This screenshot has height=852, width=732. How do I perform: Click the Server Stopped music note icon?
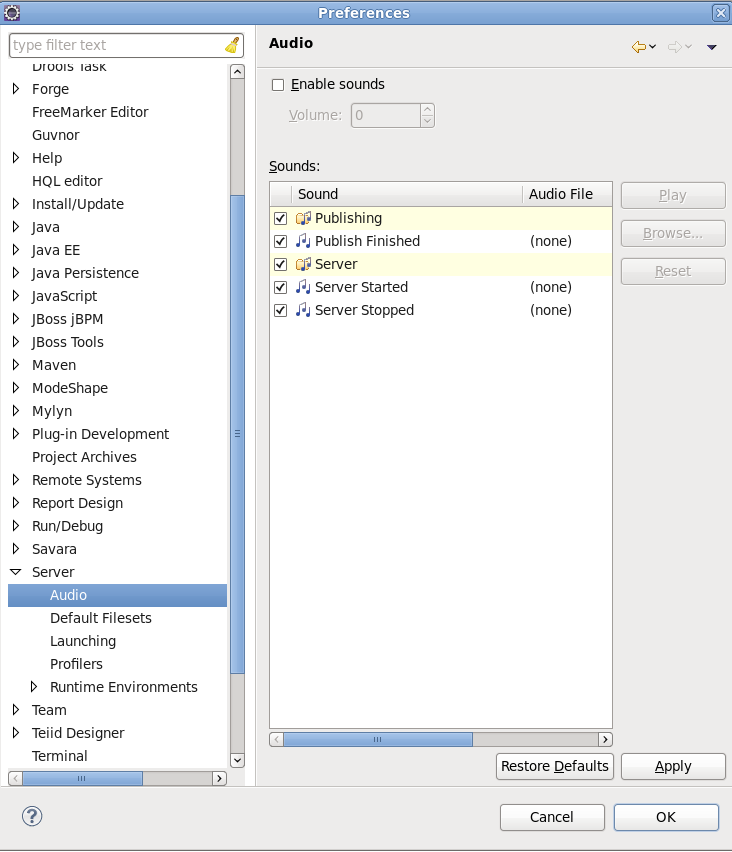tap(304, 310)
